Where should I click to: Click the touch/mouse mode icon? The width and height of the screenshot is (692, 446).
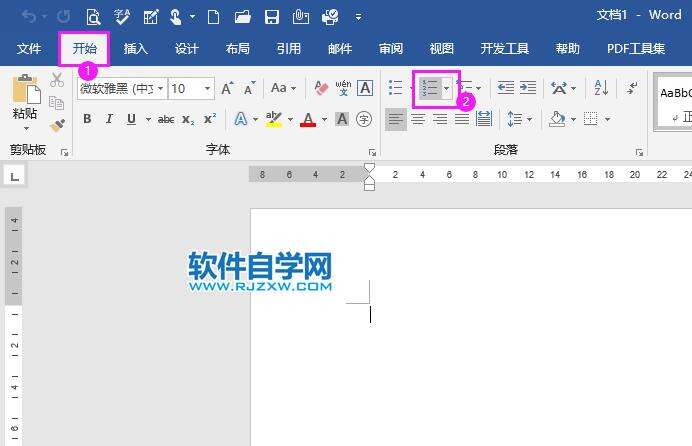[176, 17]
